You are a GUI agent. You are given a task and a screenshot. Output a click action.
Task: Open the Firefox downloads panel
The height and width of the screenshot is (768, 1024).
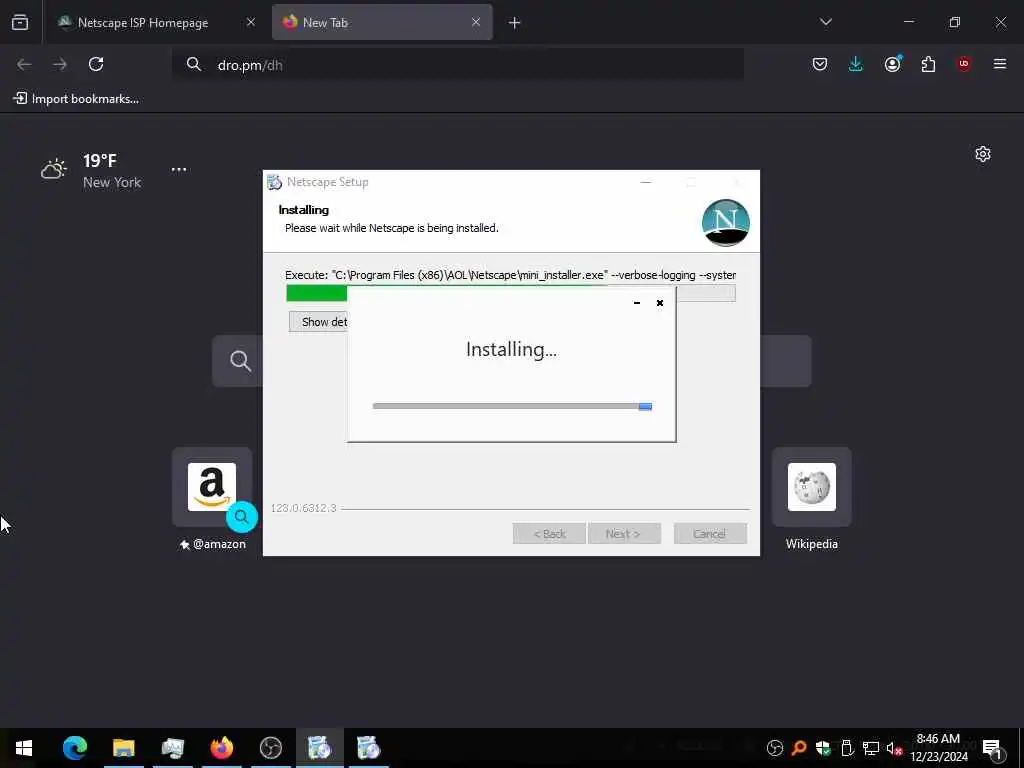pos(856,64)
